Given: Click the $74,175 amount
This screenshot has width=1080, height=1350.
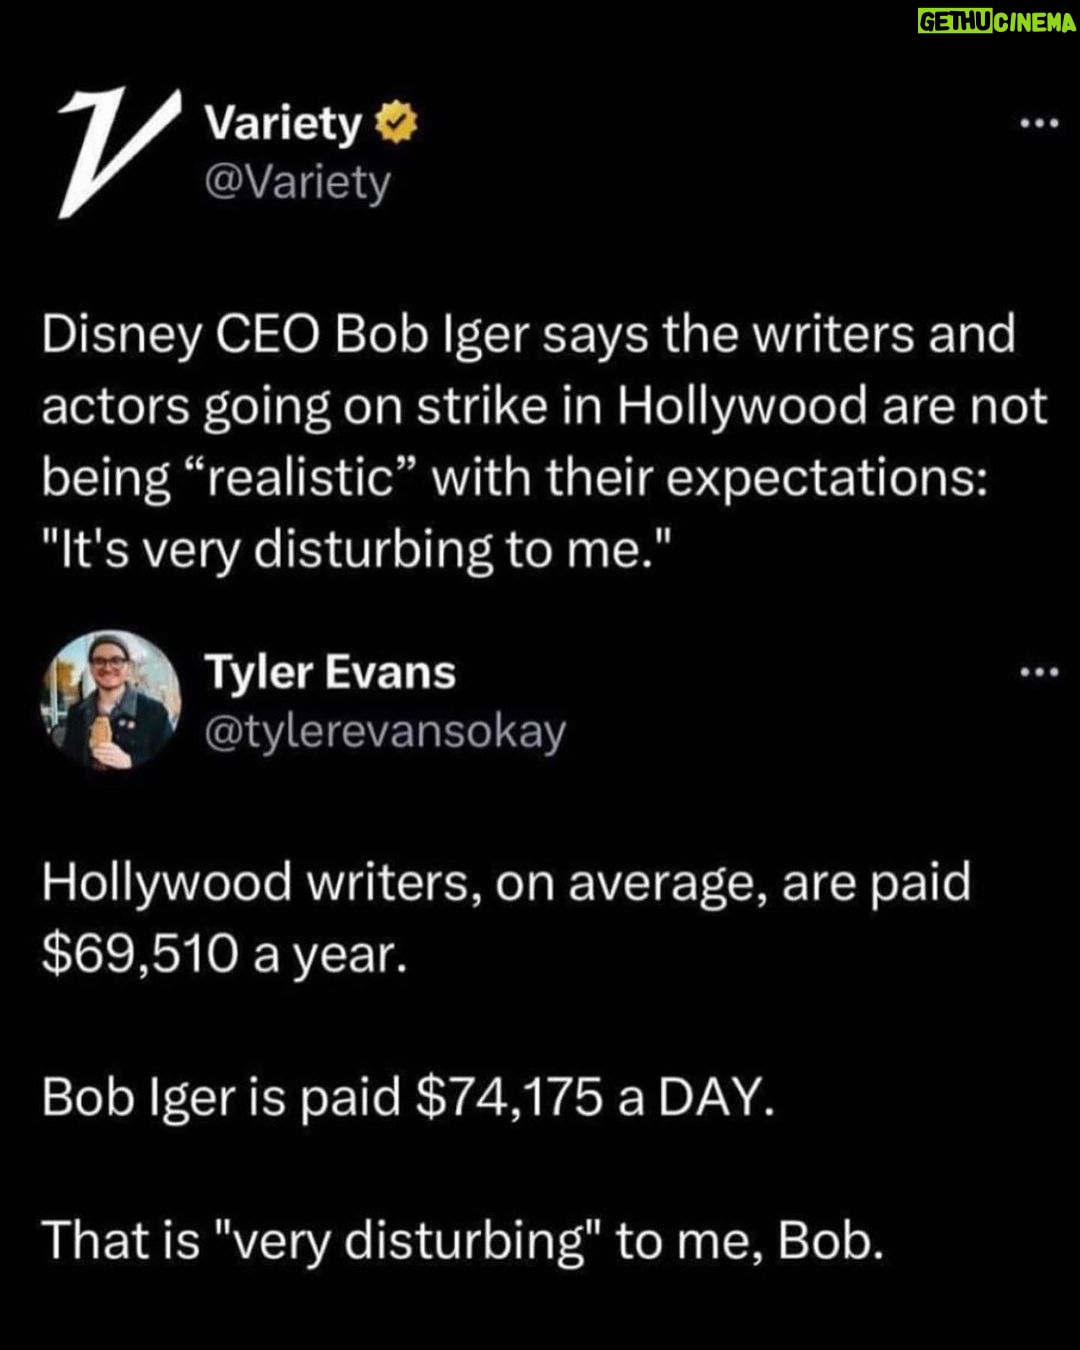Looking at the screenshot, I should (509, 1097).
